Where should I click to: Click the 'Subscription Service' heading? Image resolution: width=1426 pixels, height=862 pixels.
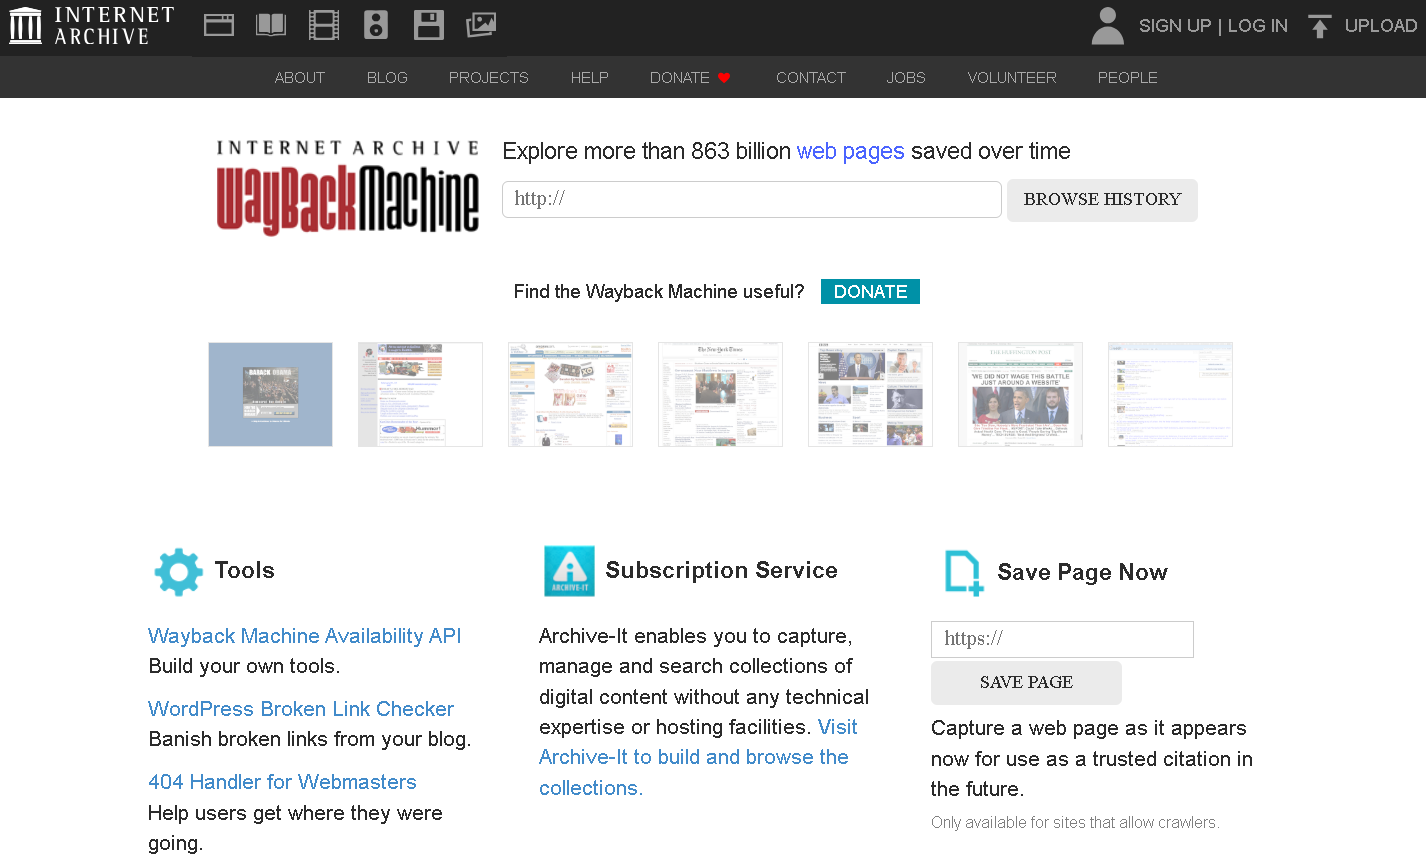722,570
